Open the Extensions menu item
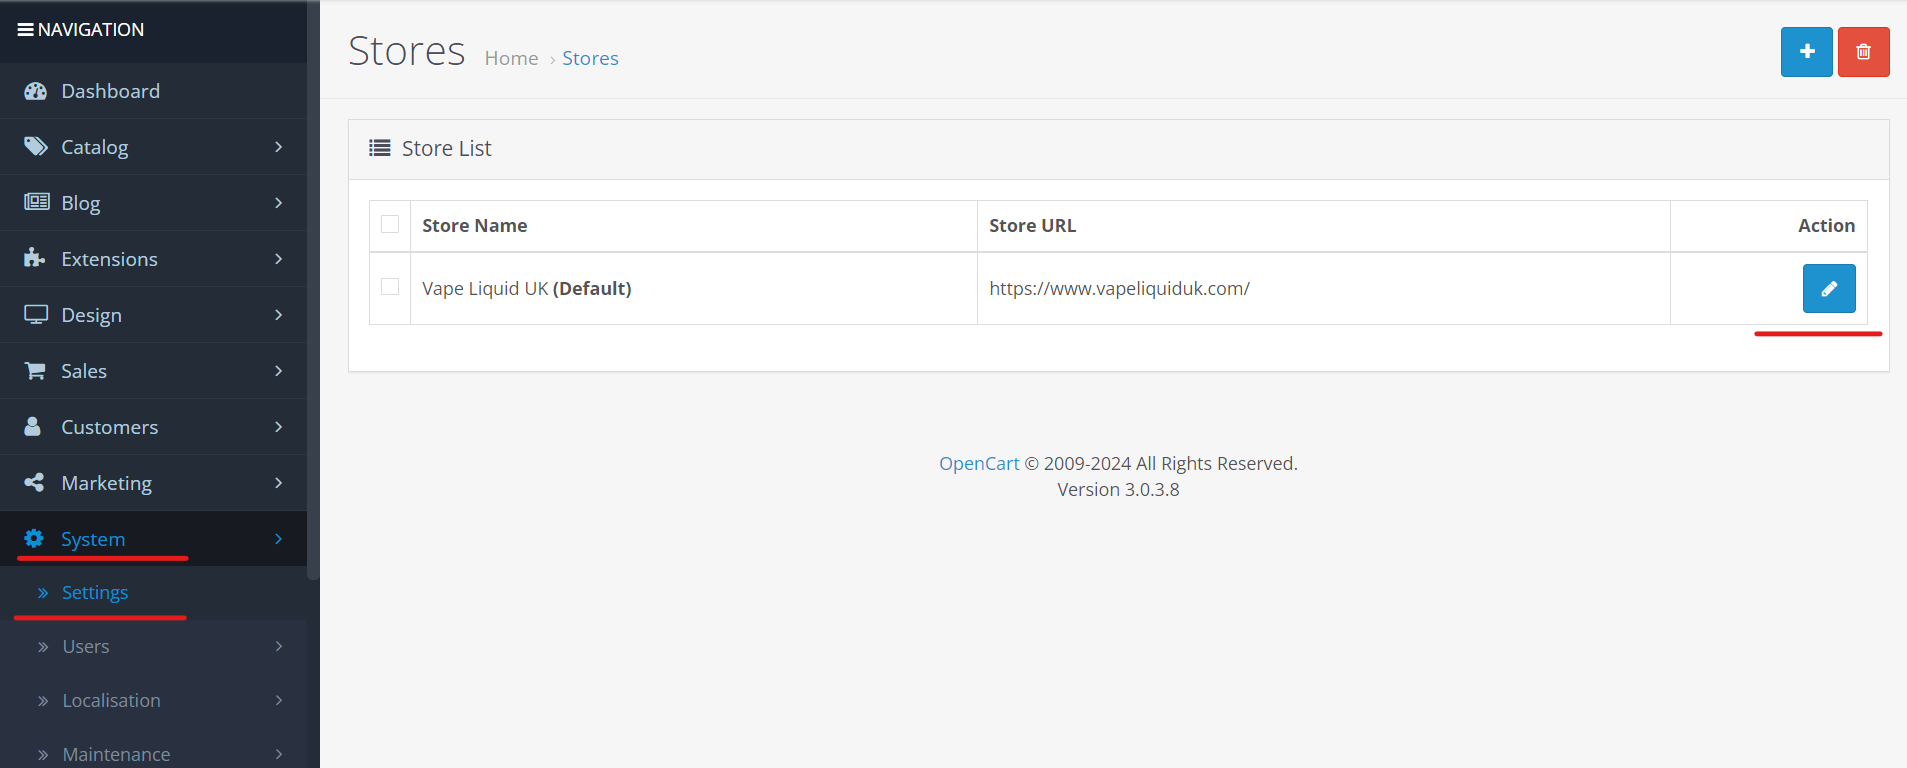This screenshot has width=1907, height=768. 153,259
